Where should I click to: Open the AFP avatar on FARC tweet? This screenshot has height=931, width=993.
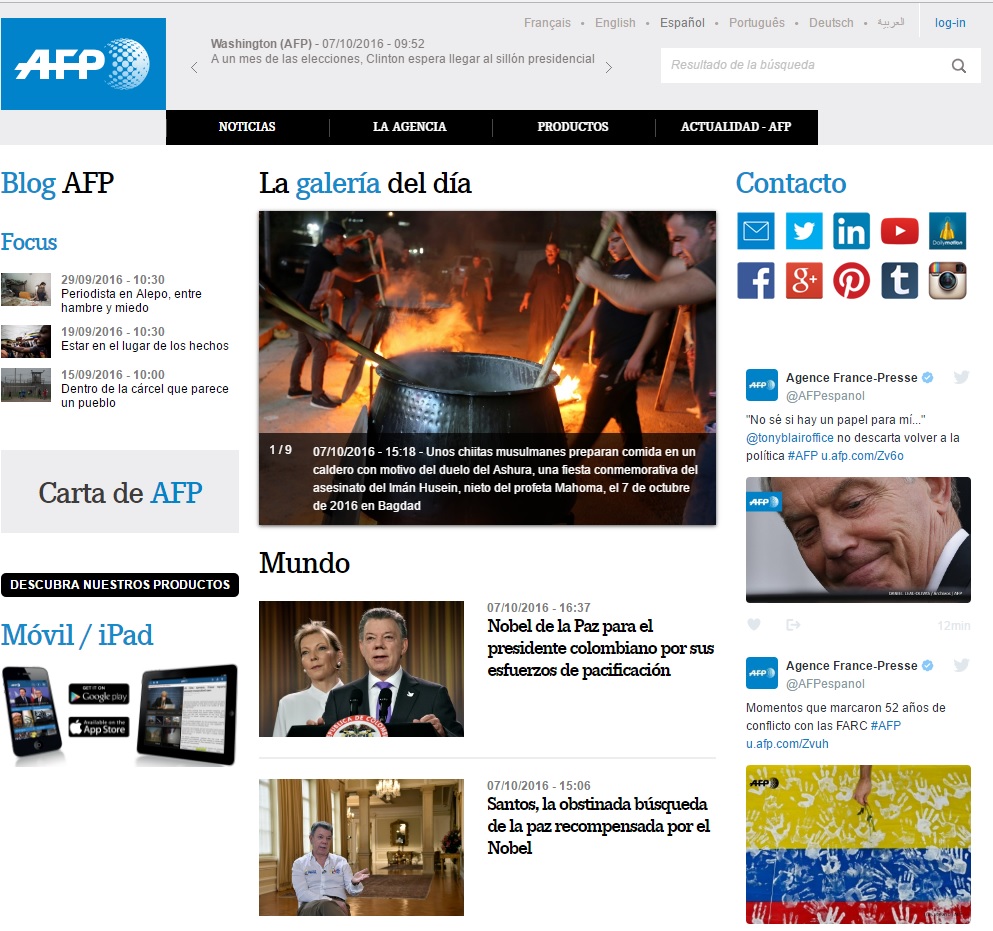tap(762, 673)
